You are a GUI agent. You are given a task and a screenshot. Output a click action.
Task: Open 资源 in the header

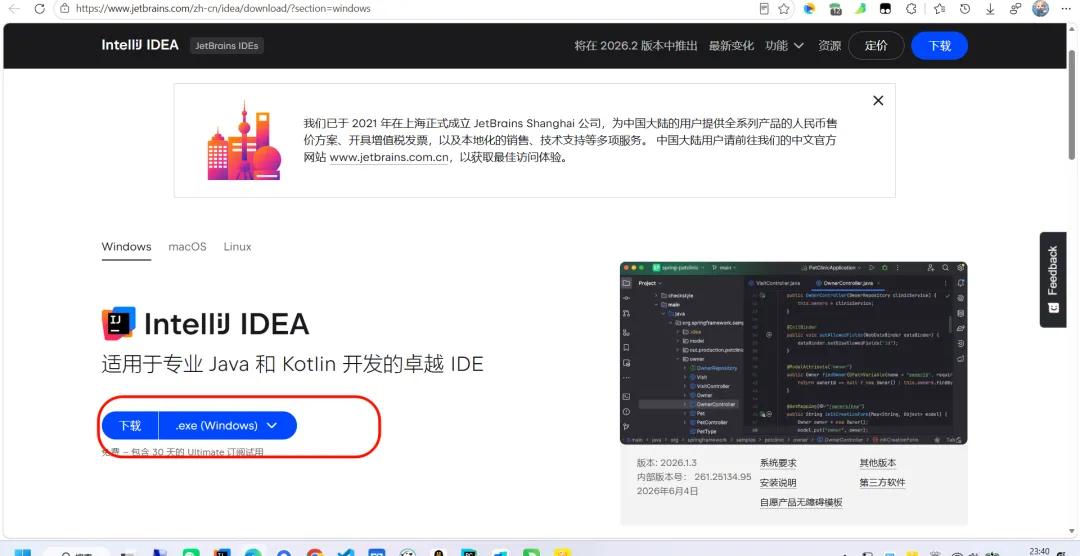coord(829,45)
